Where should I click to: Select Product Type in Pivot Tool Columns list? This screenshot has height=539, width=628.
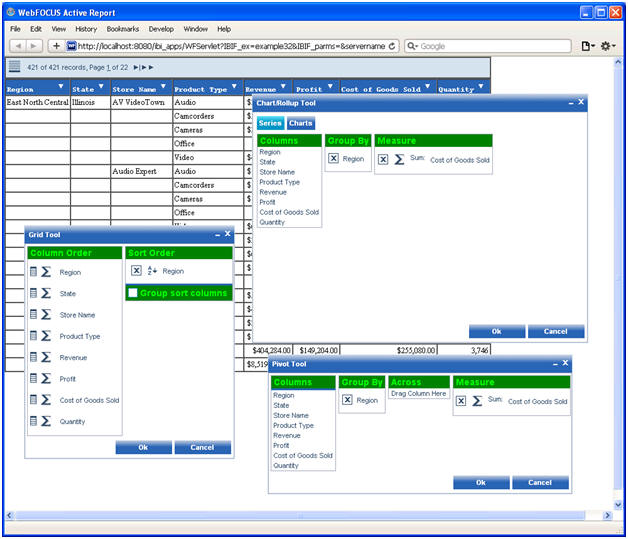pos(293,425)
